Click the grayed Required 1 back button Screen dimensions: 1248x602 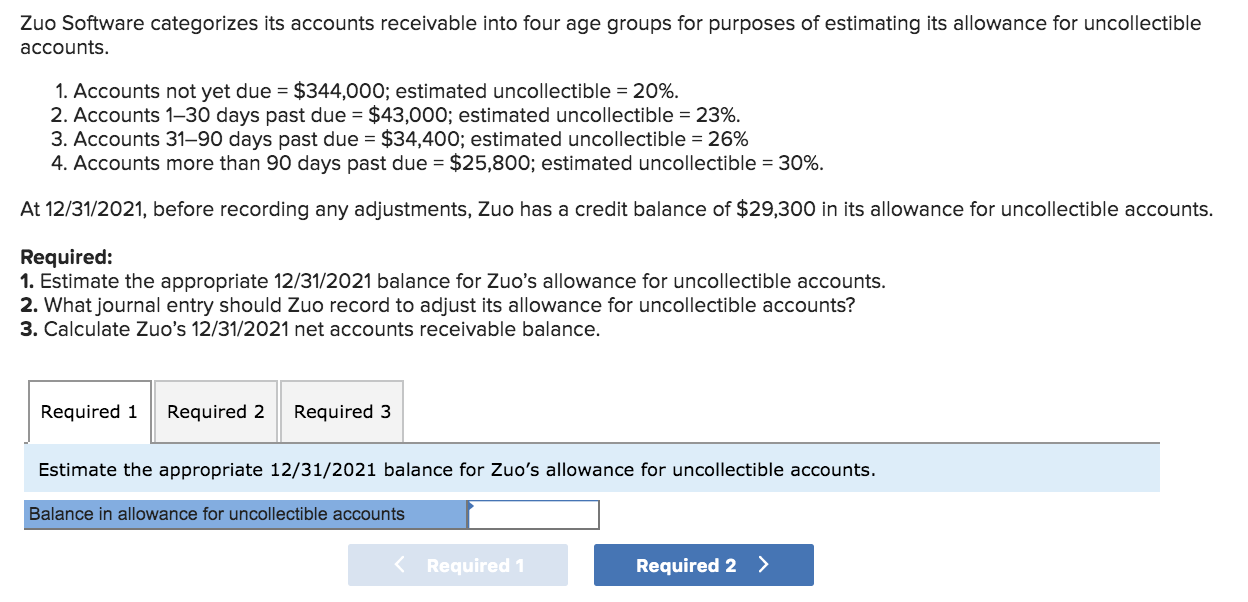click(457, 565)
